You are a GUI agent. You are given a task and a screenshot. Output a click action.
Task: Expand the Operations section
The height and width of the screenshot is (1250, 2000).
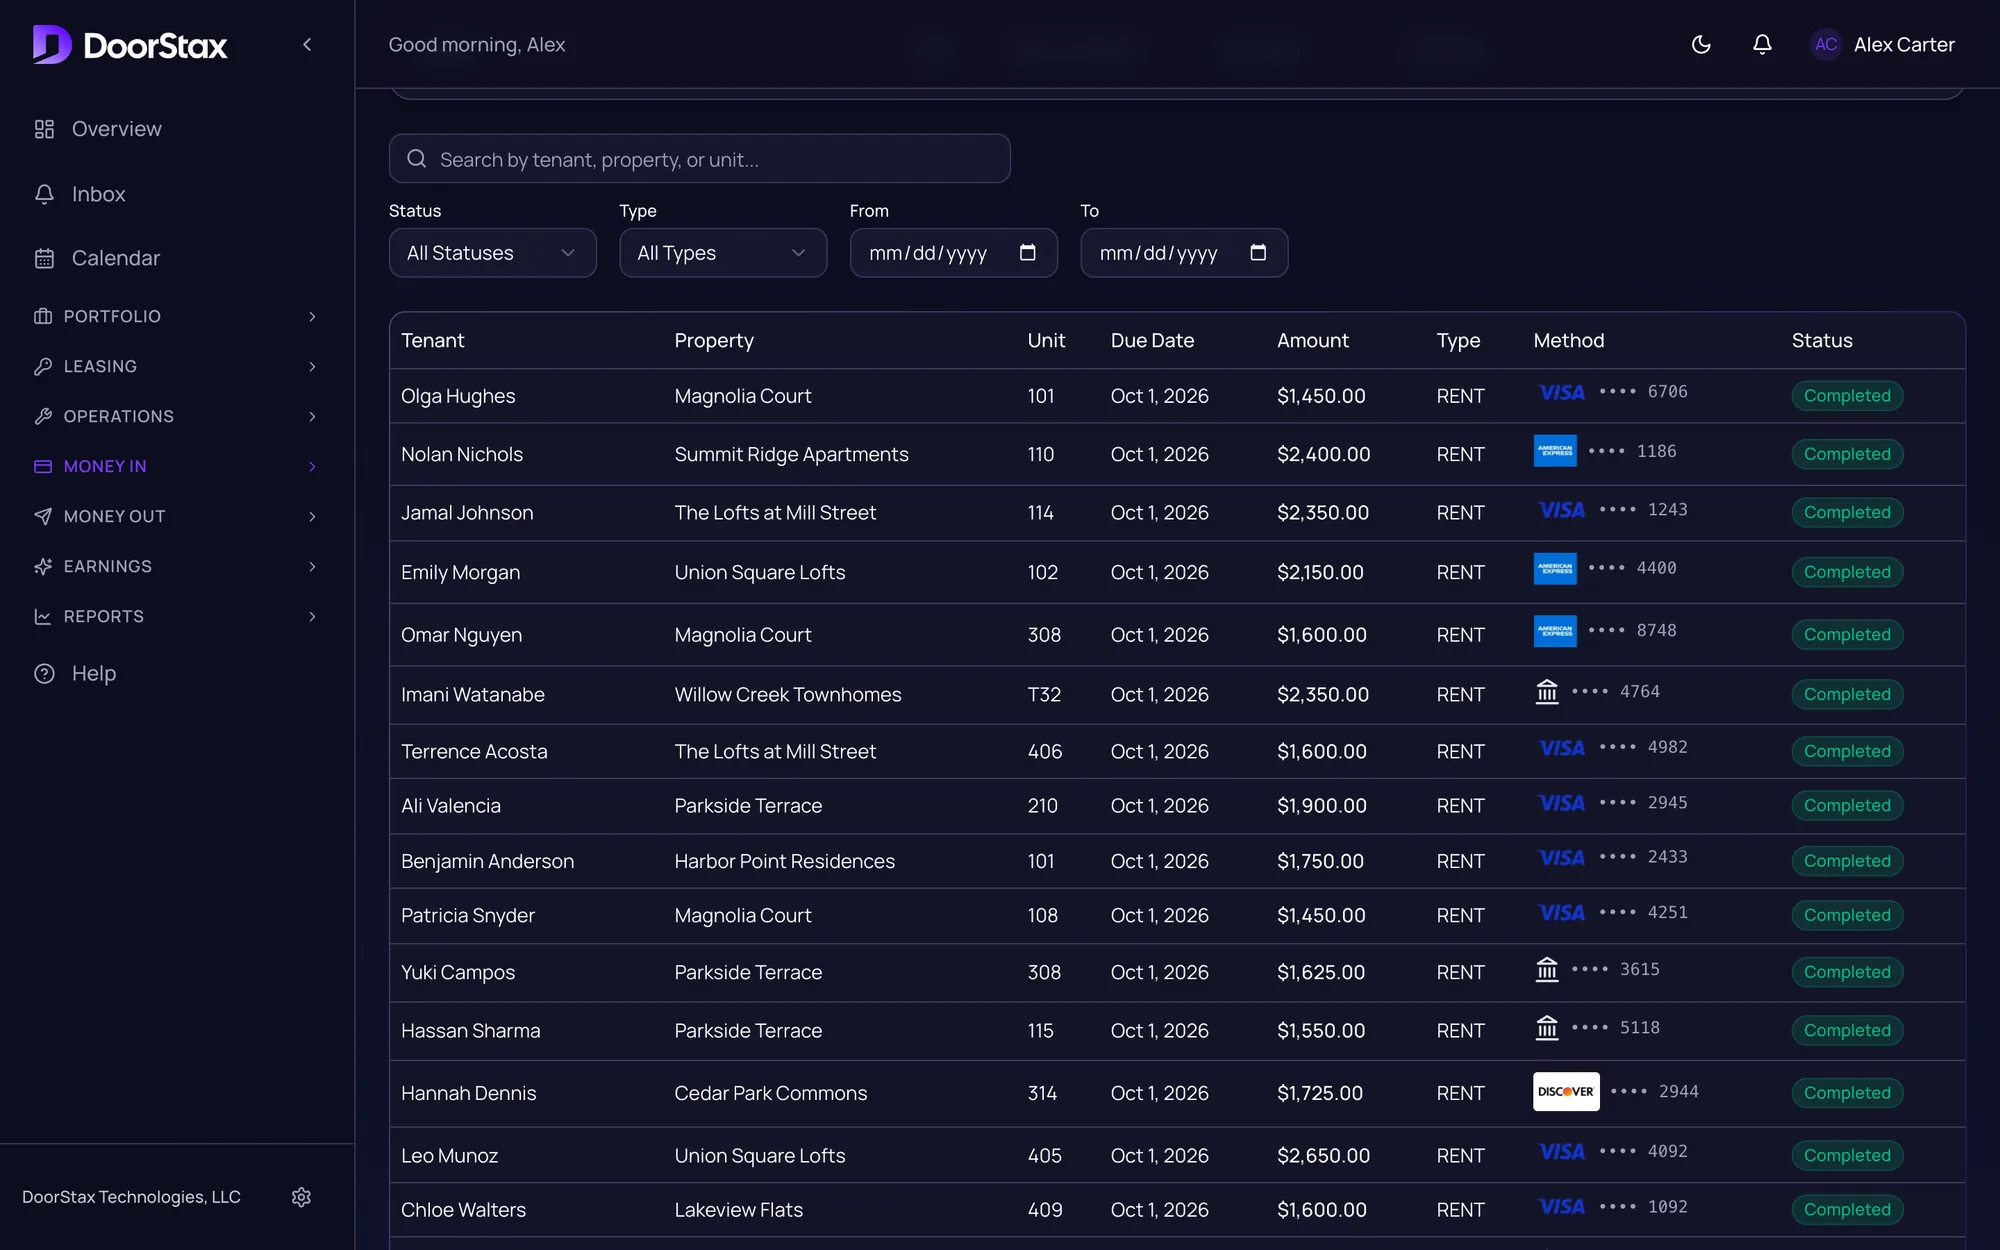click(x=177, y=416)
